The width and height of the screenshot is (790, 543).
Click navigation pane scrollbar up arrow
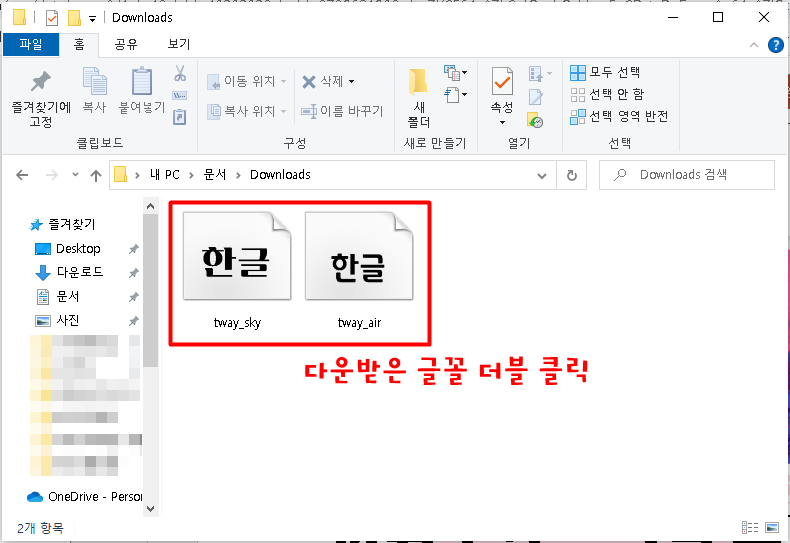tap(150, 206)
